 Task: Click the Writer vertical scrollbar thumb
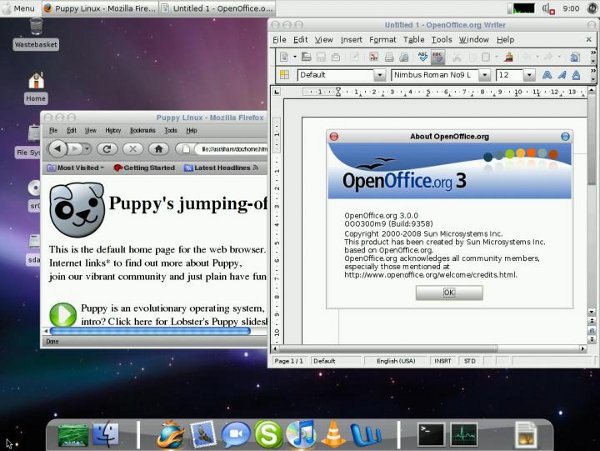click(592, 140)
